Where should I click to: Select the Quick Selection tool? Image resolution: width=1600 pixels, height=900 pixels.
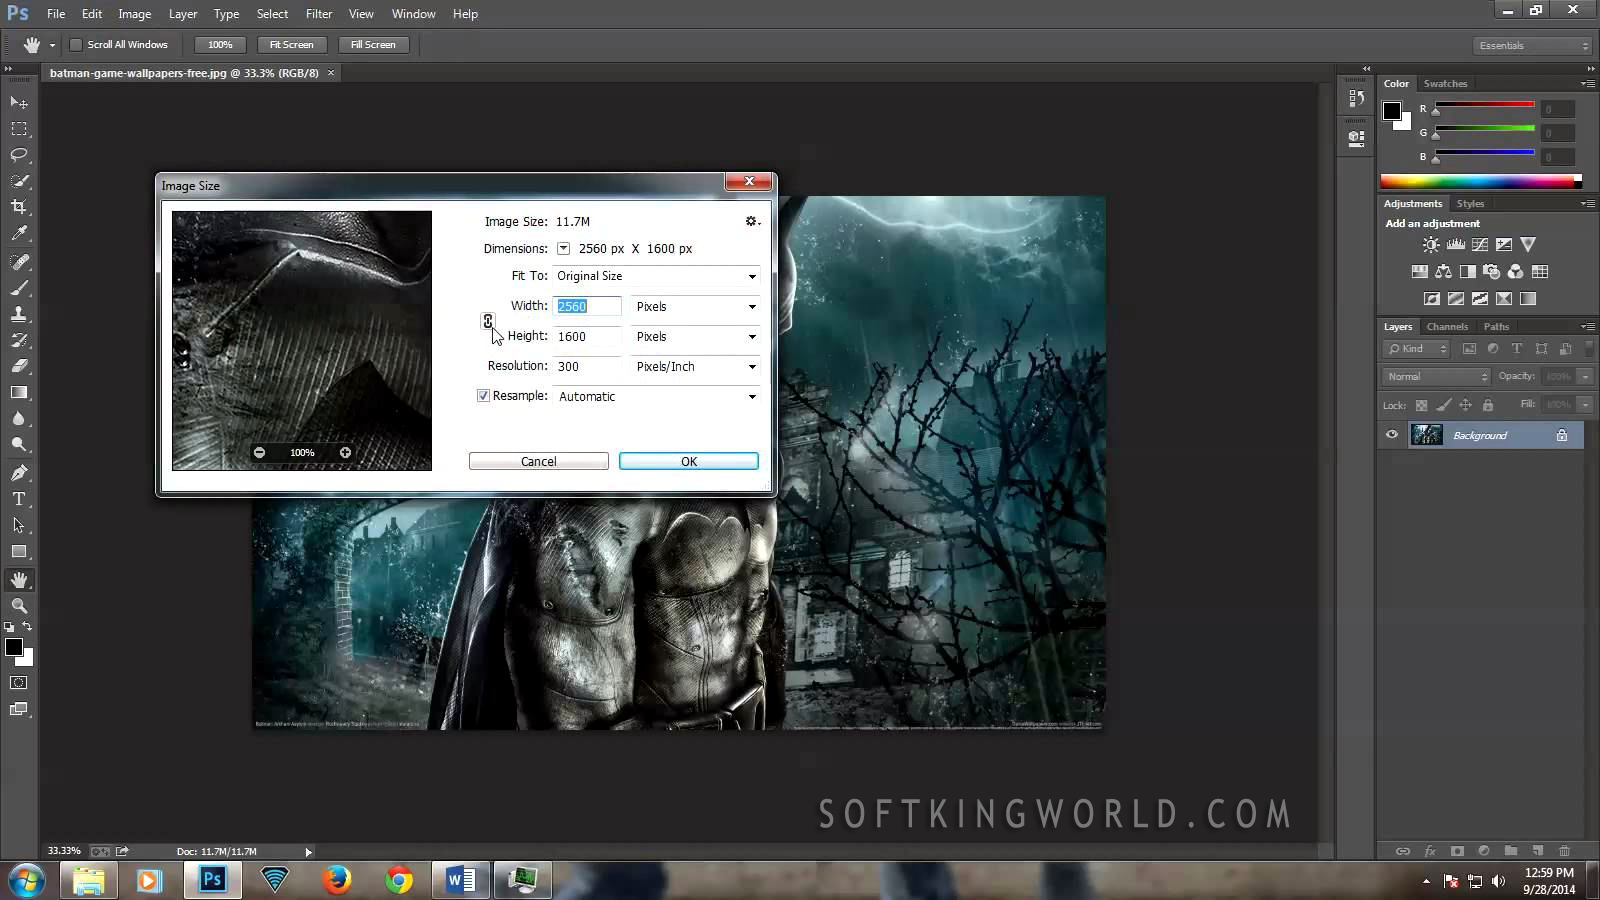(19, 181)
